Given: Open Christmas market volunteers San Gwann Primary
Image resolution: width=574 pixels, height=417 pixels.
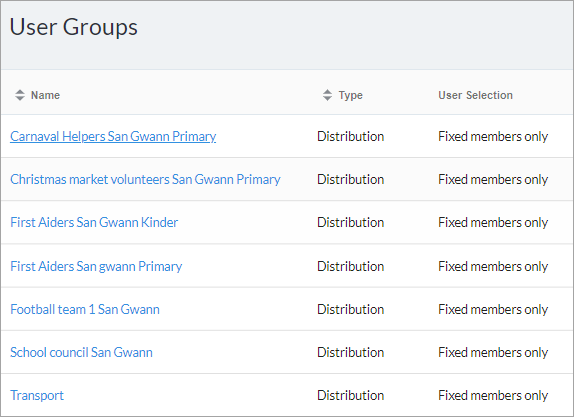Looking at the screenshot, I should pos(145,179).
